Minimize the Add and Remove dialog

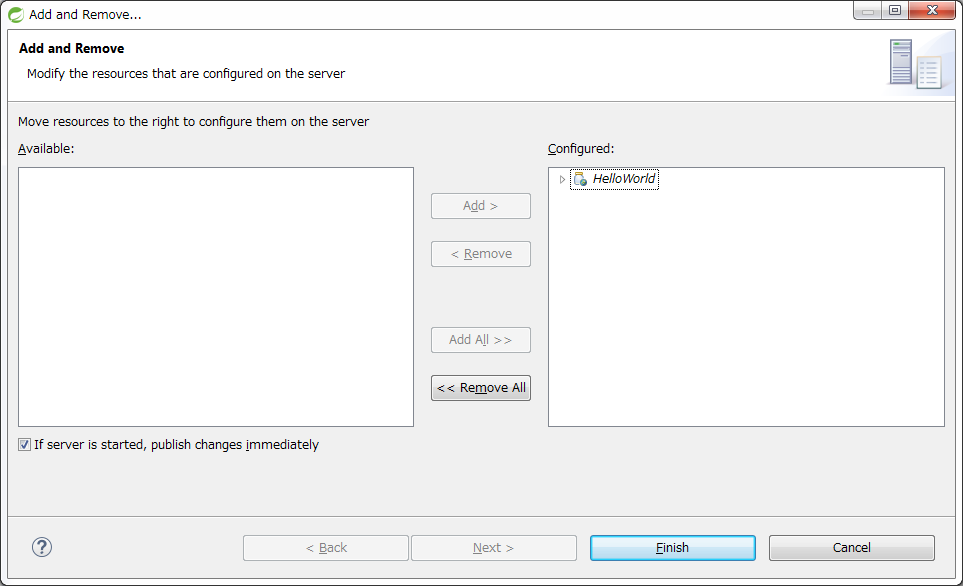click(866, 11)
